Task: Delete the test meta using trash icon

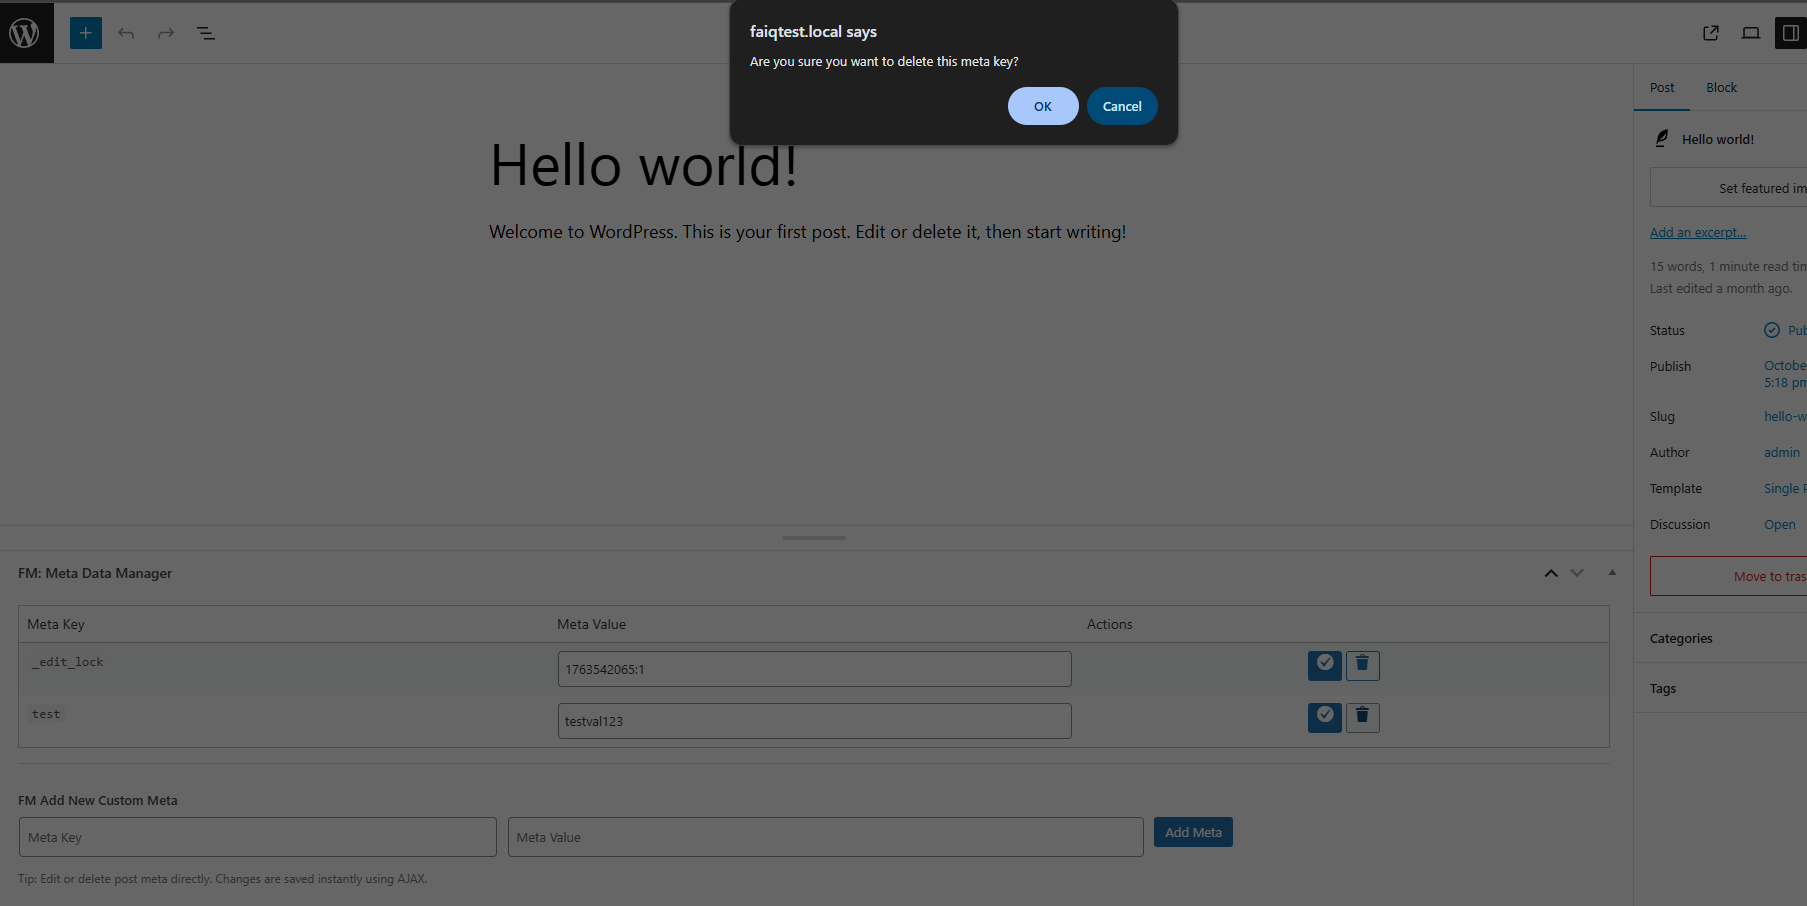Action: coord(1362,717)
